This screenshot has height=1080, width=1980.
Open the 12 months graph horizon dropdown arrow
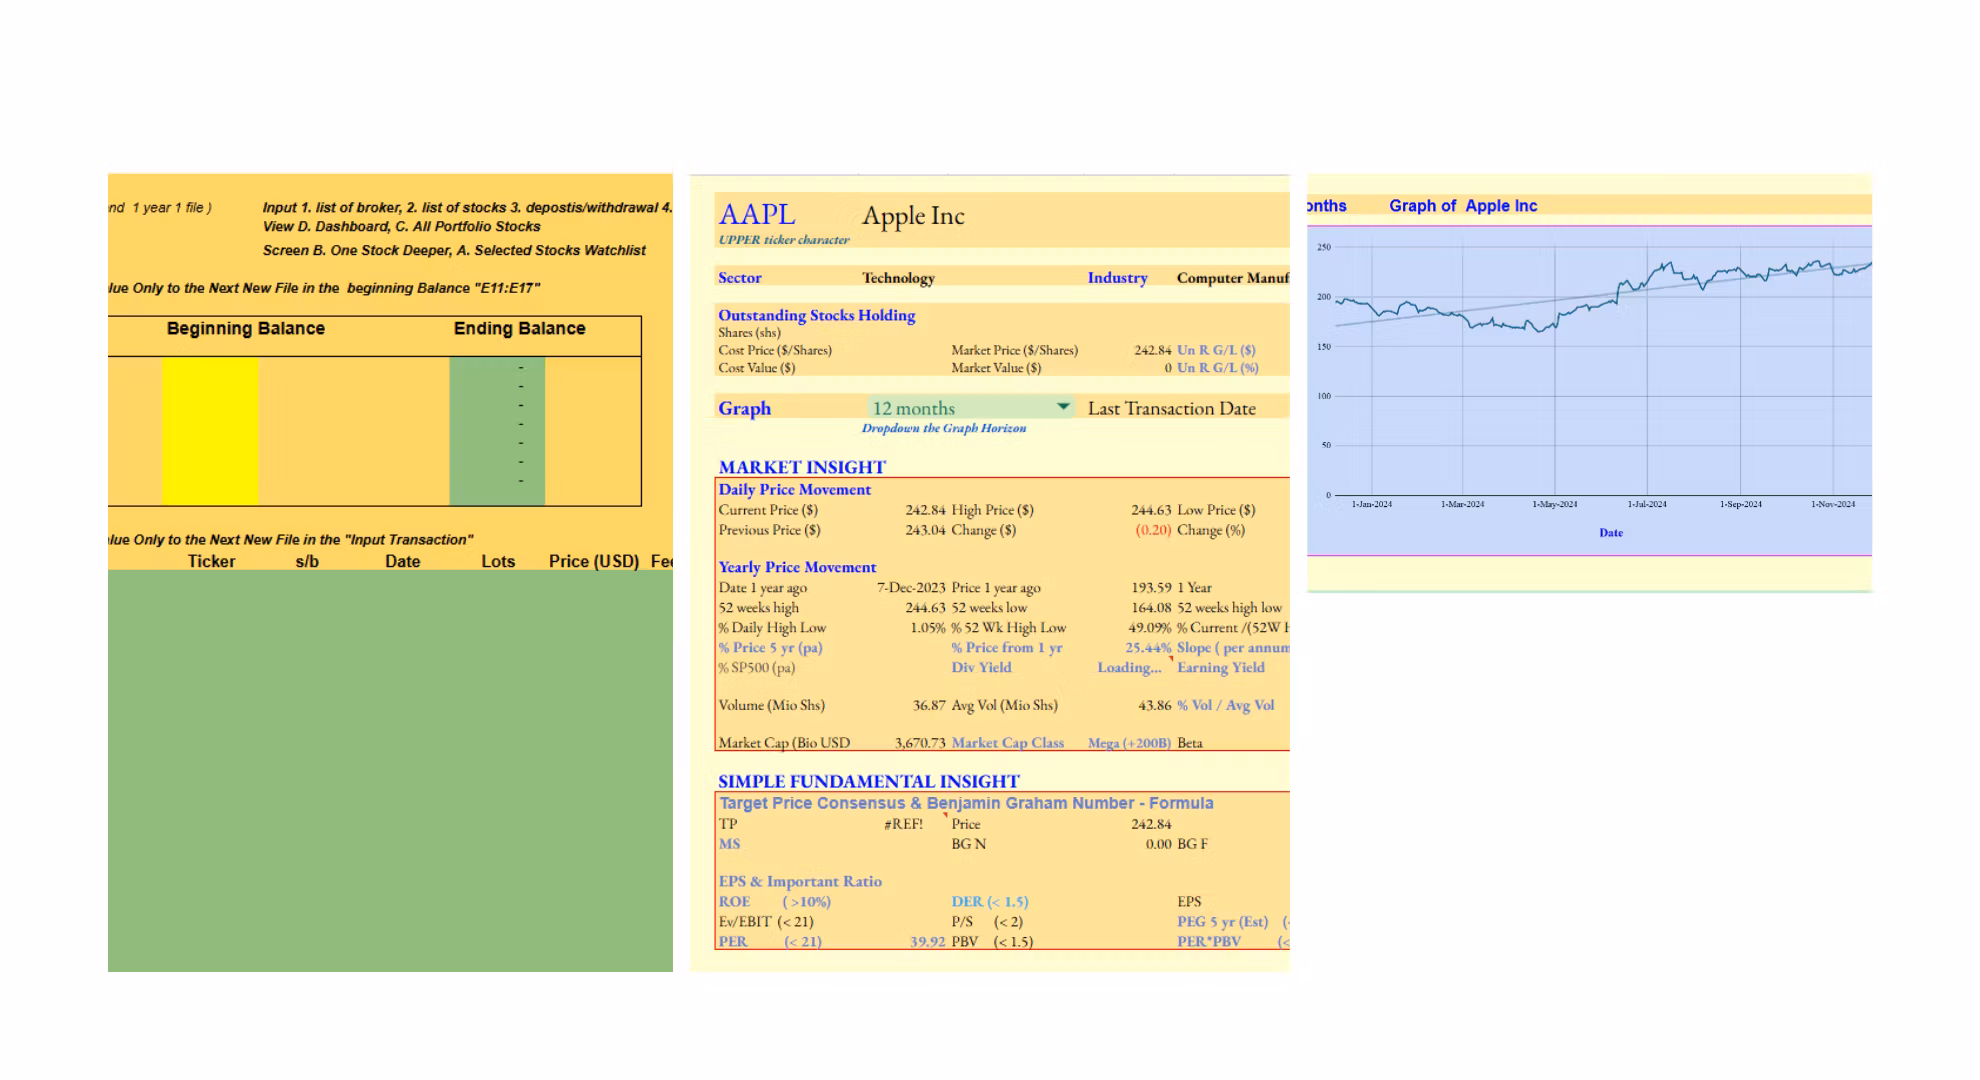point(1063,407)
